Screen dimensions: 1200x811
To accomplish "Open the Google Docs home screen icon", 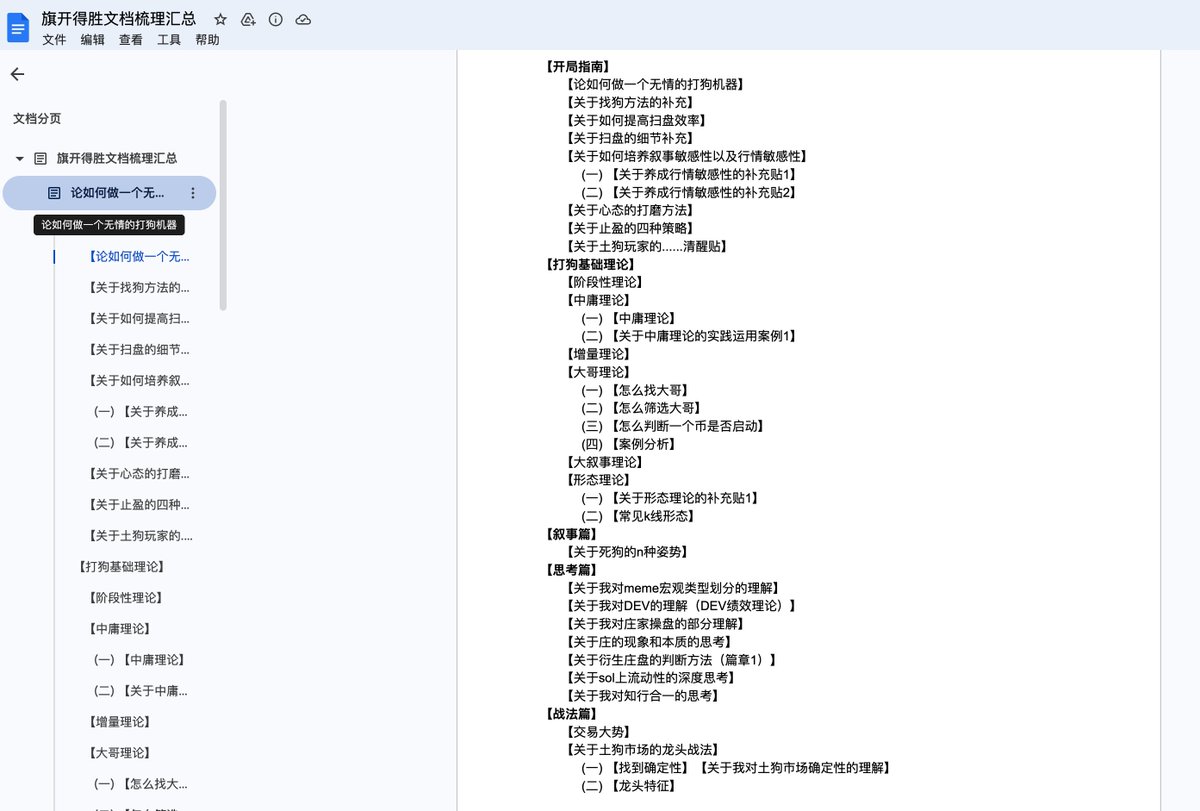I will click(18, 26).
